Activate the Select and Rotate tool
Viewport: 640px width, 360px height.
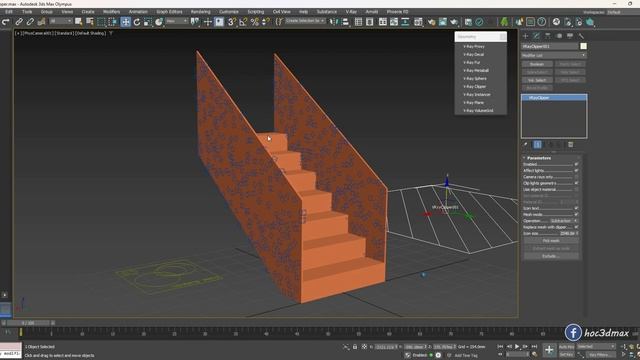click(x=137, y=22)
